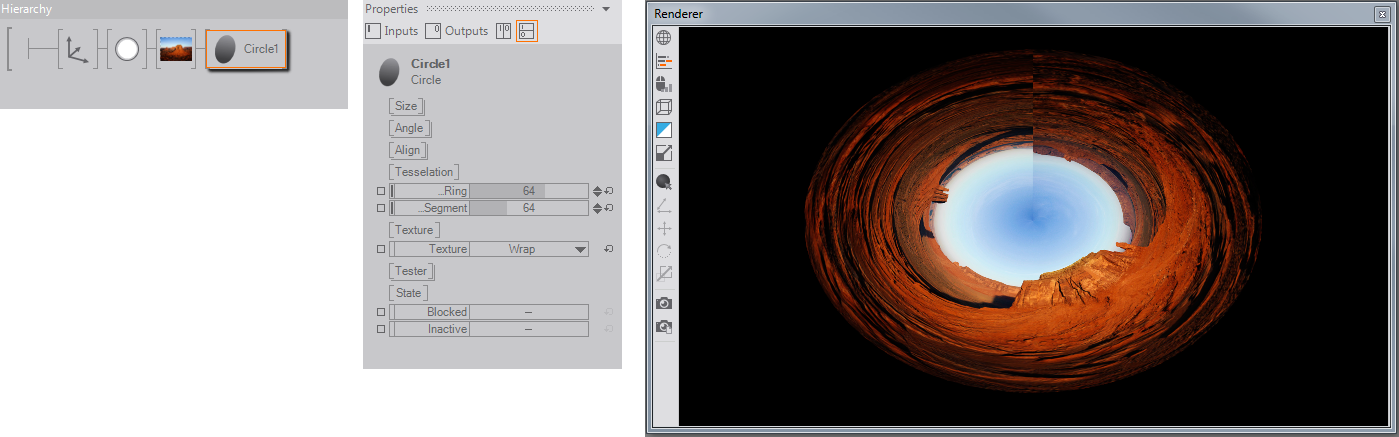
Task: Select the axis transform node in Hierarchy
Action: pos(77,49)
